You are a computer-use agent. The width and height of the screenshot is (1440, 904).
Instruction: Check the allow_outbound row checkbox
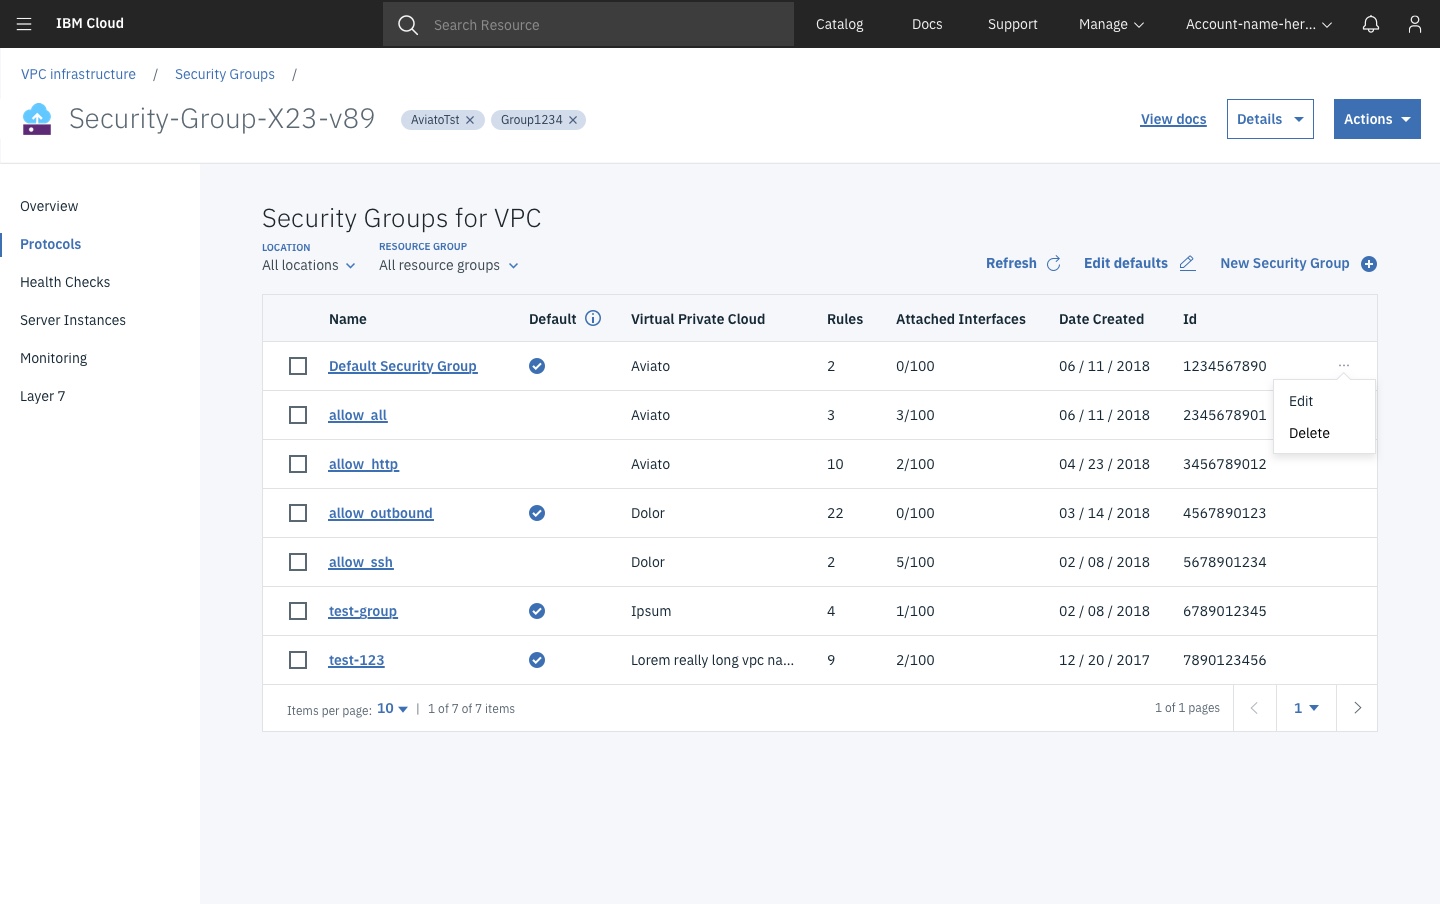coord(298,513)
